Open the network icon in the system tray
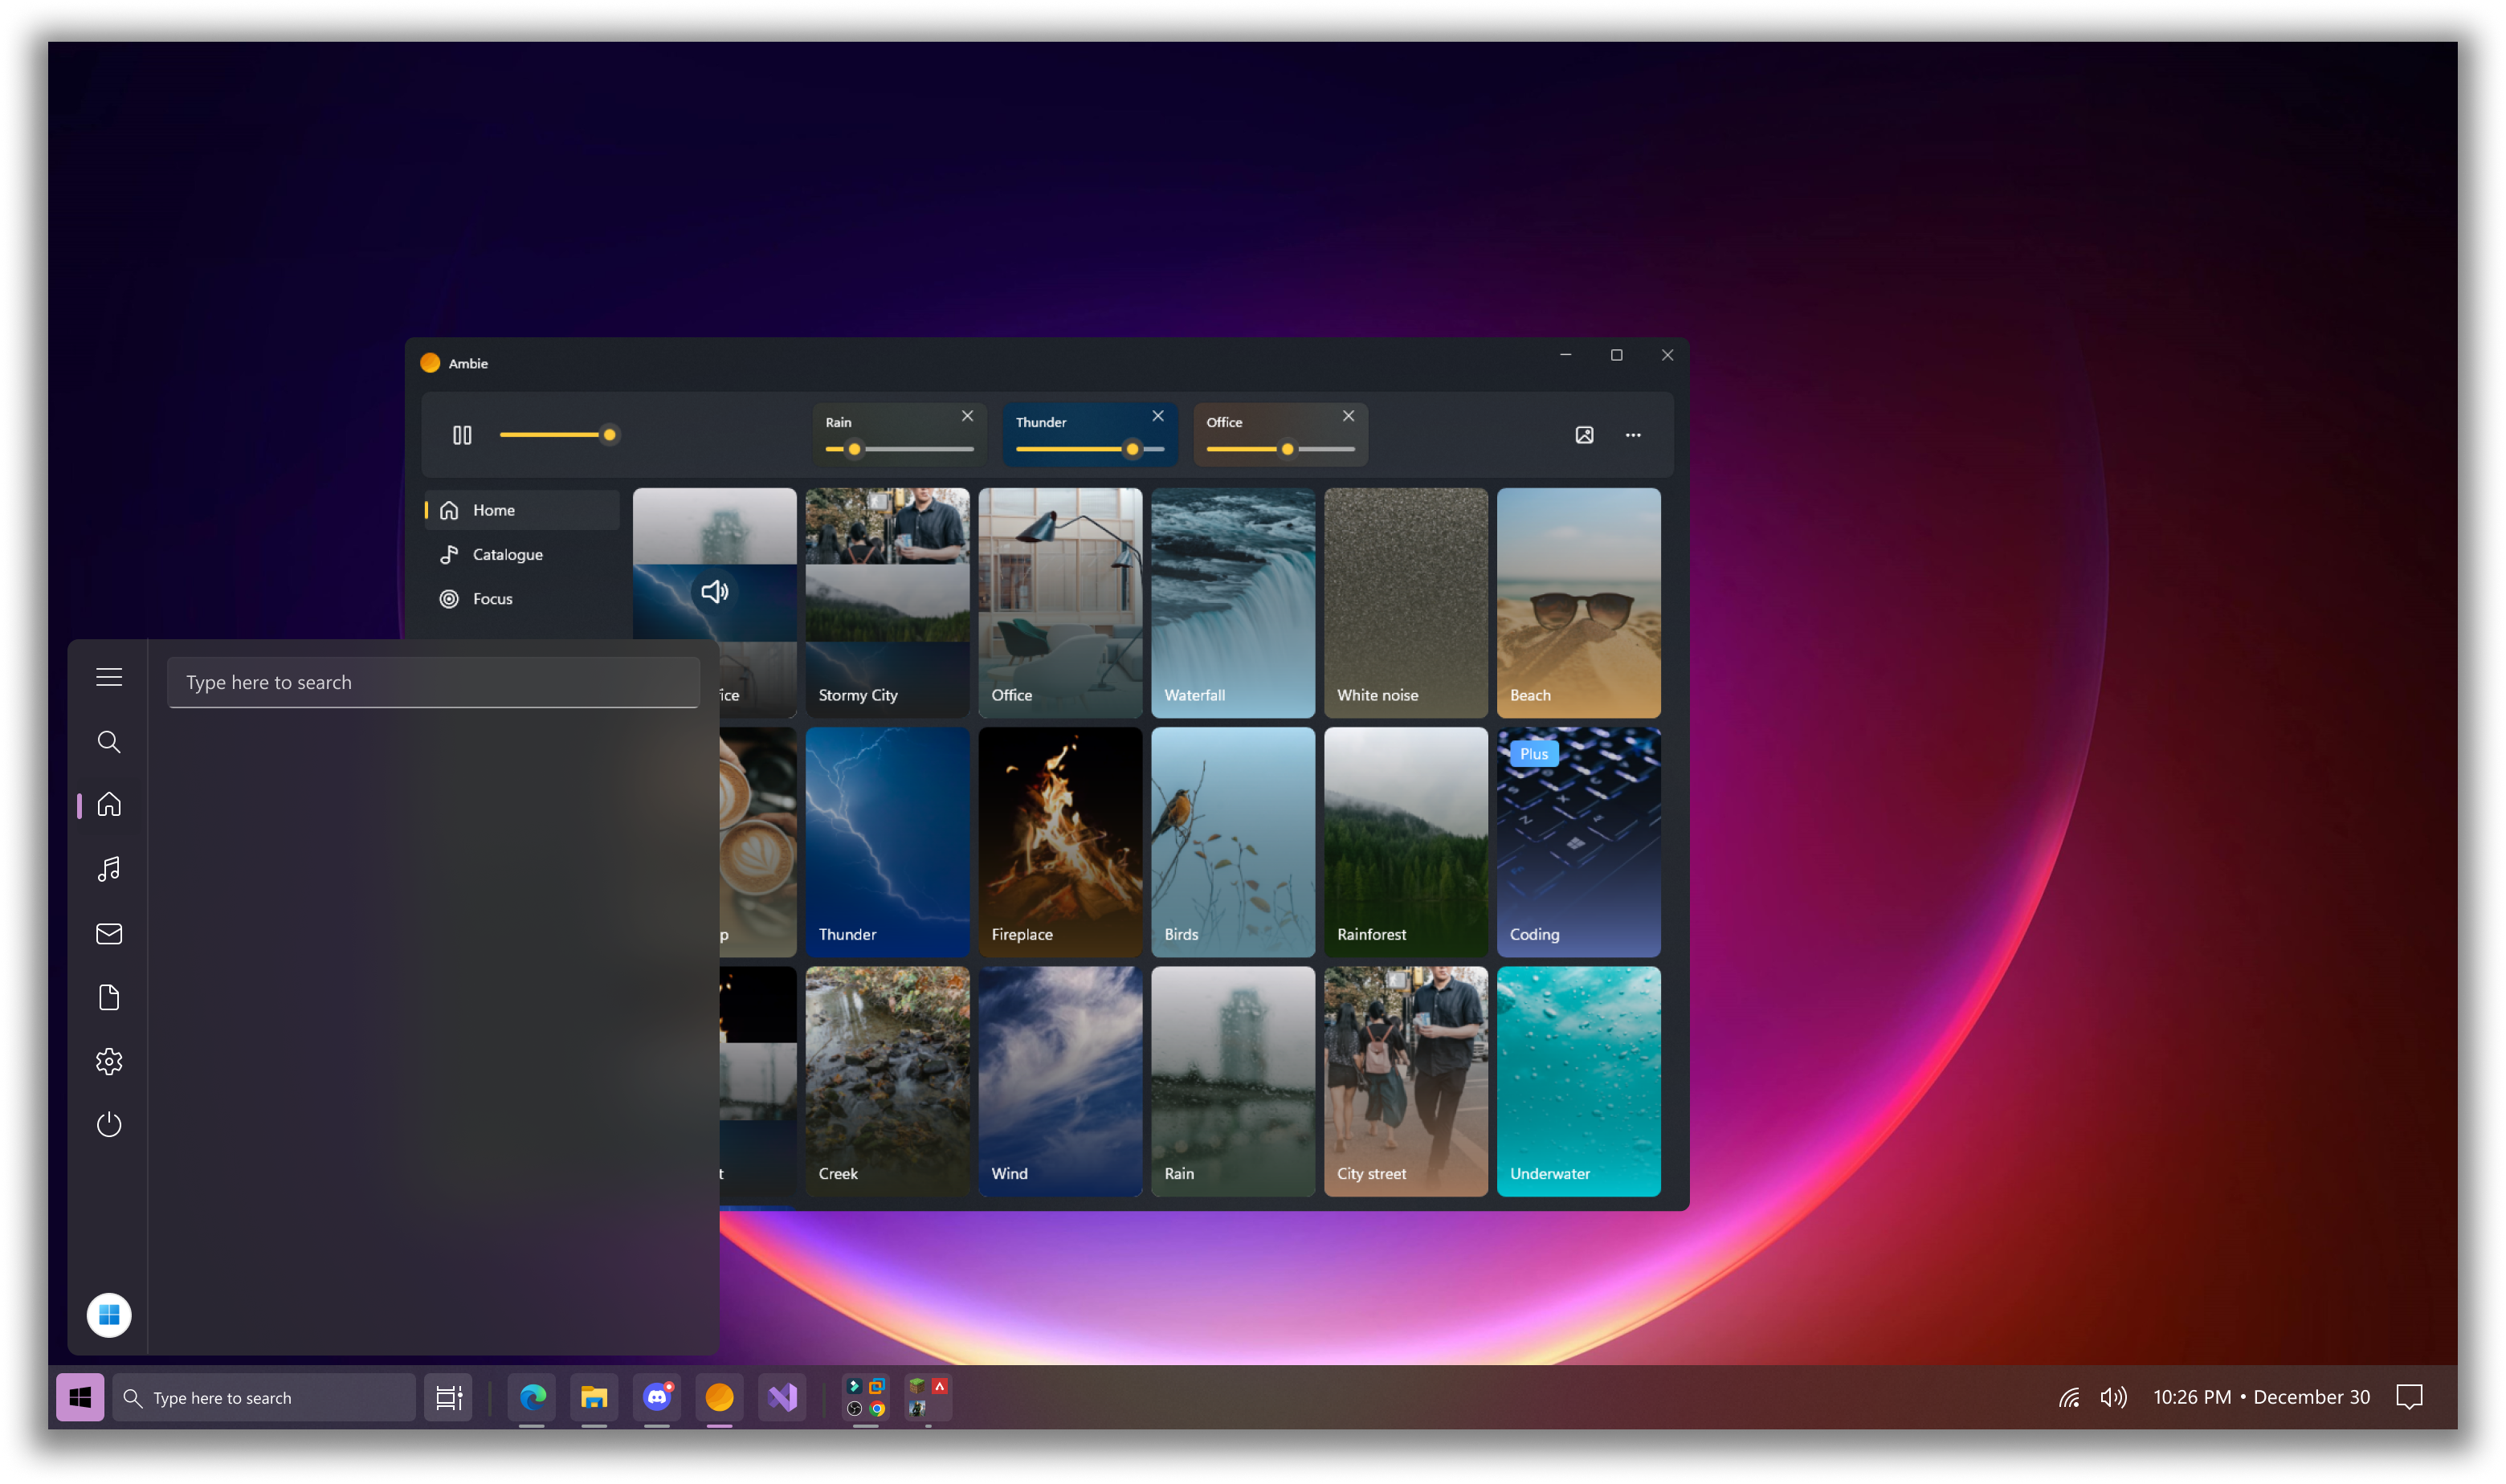 [2069, 1397]
